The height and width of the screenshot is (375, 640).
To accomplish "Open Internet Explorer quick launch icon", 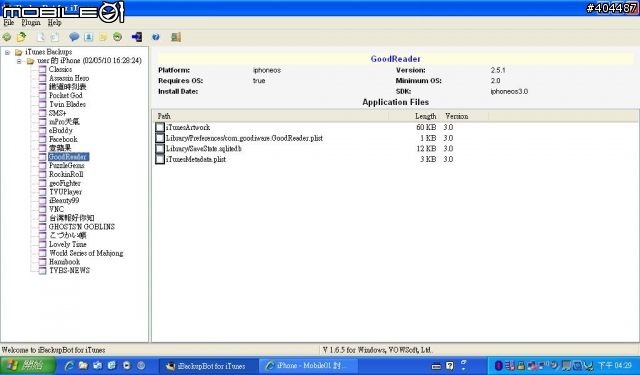I will click(x=69, y=366).
